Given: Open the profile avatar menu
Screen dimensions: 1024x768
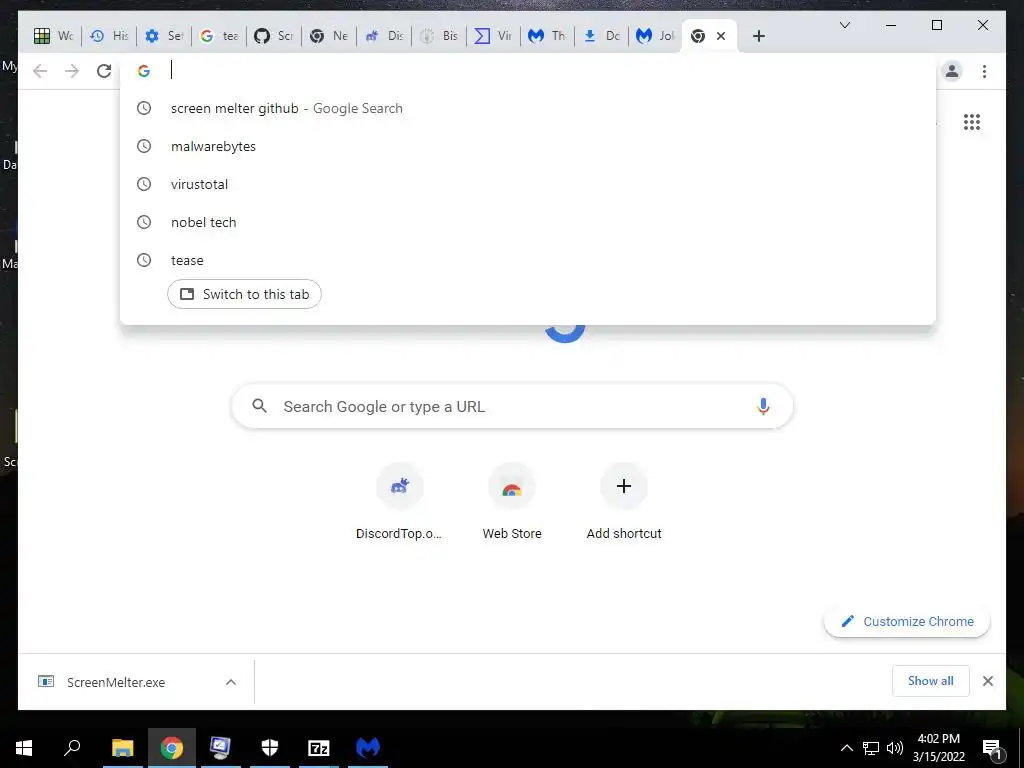Looking at the screenshot, I should [952, 71].
